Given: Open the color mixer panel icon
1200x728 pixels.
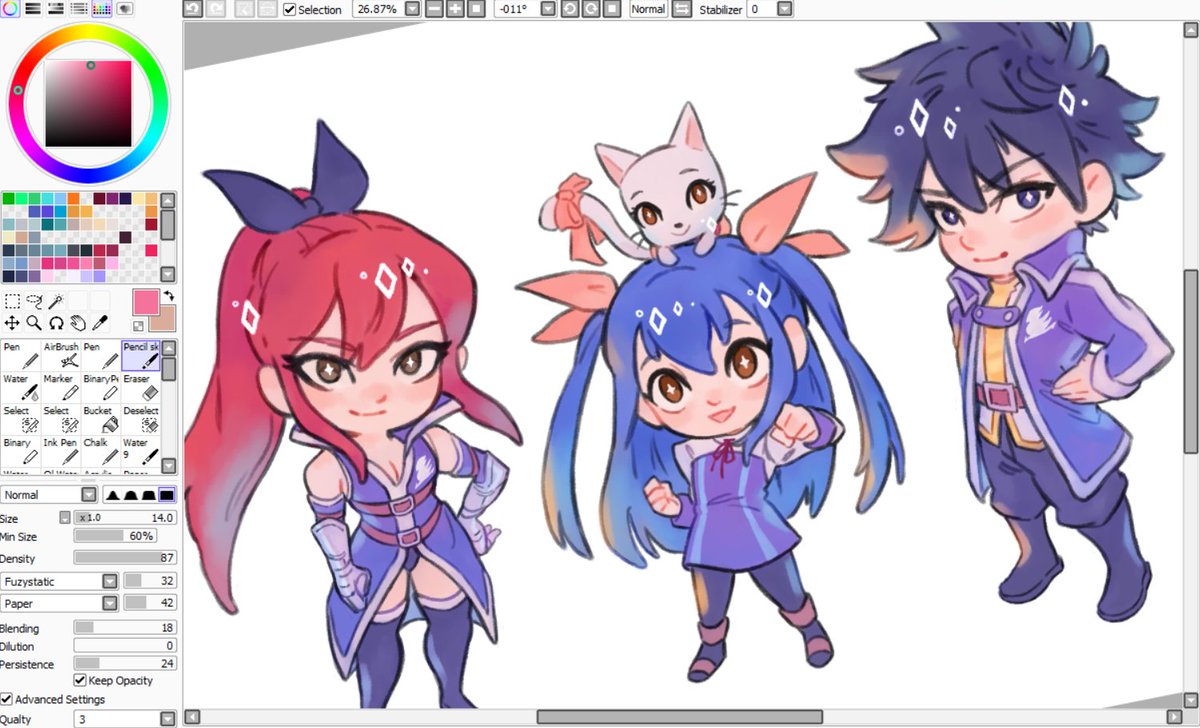Looking at the screenshot, I should pos(79,9).
